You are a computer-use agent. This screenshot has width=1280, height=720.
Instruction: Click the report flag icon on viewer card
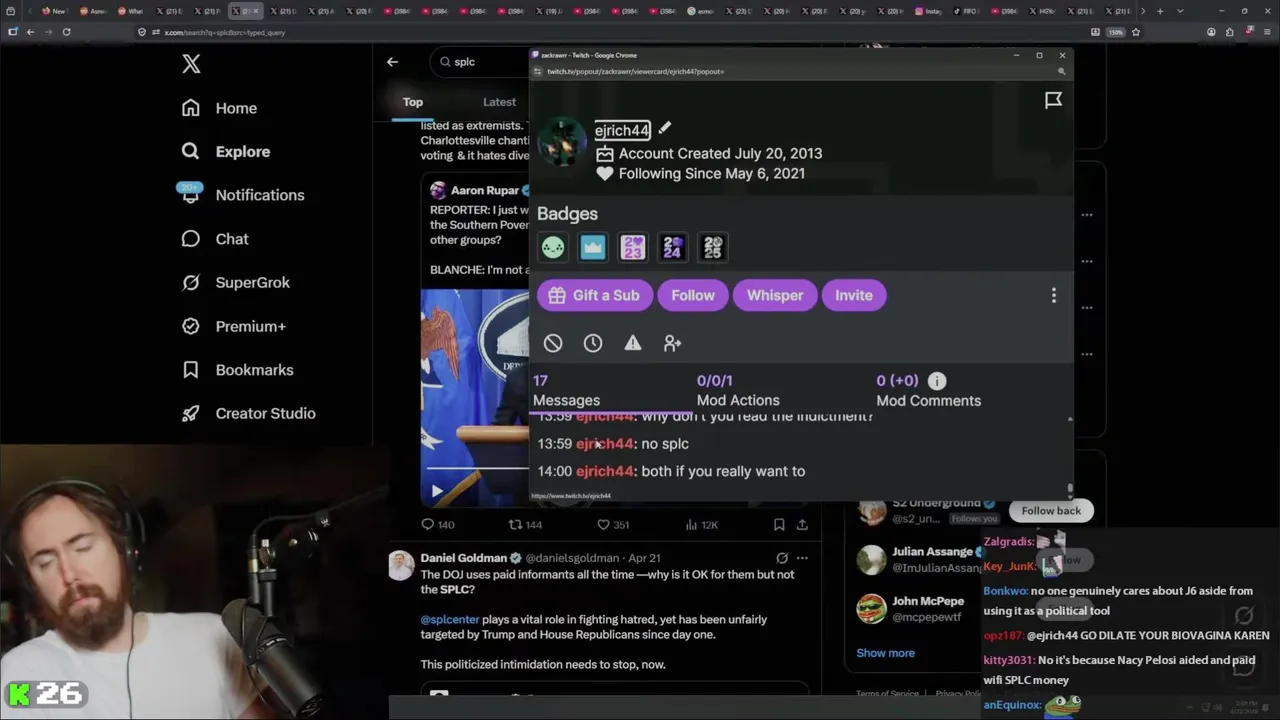[x=1053, y=100]
